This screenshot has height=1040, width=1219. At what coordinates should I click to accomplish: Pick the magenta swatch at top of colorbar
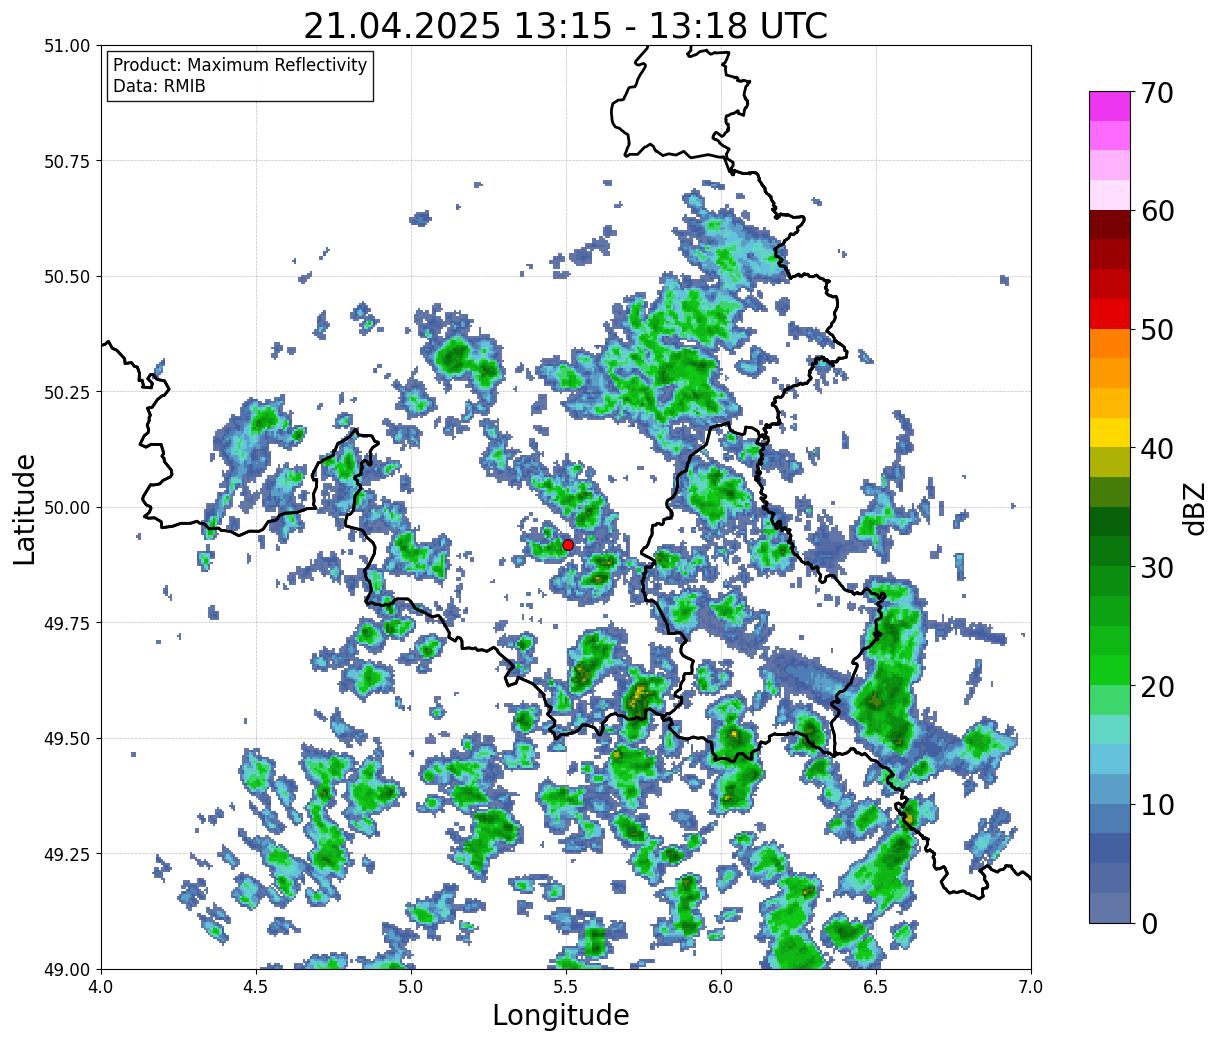[x=1110, y=106]
